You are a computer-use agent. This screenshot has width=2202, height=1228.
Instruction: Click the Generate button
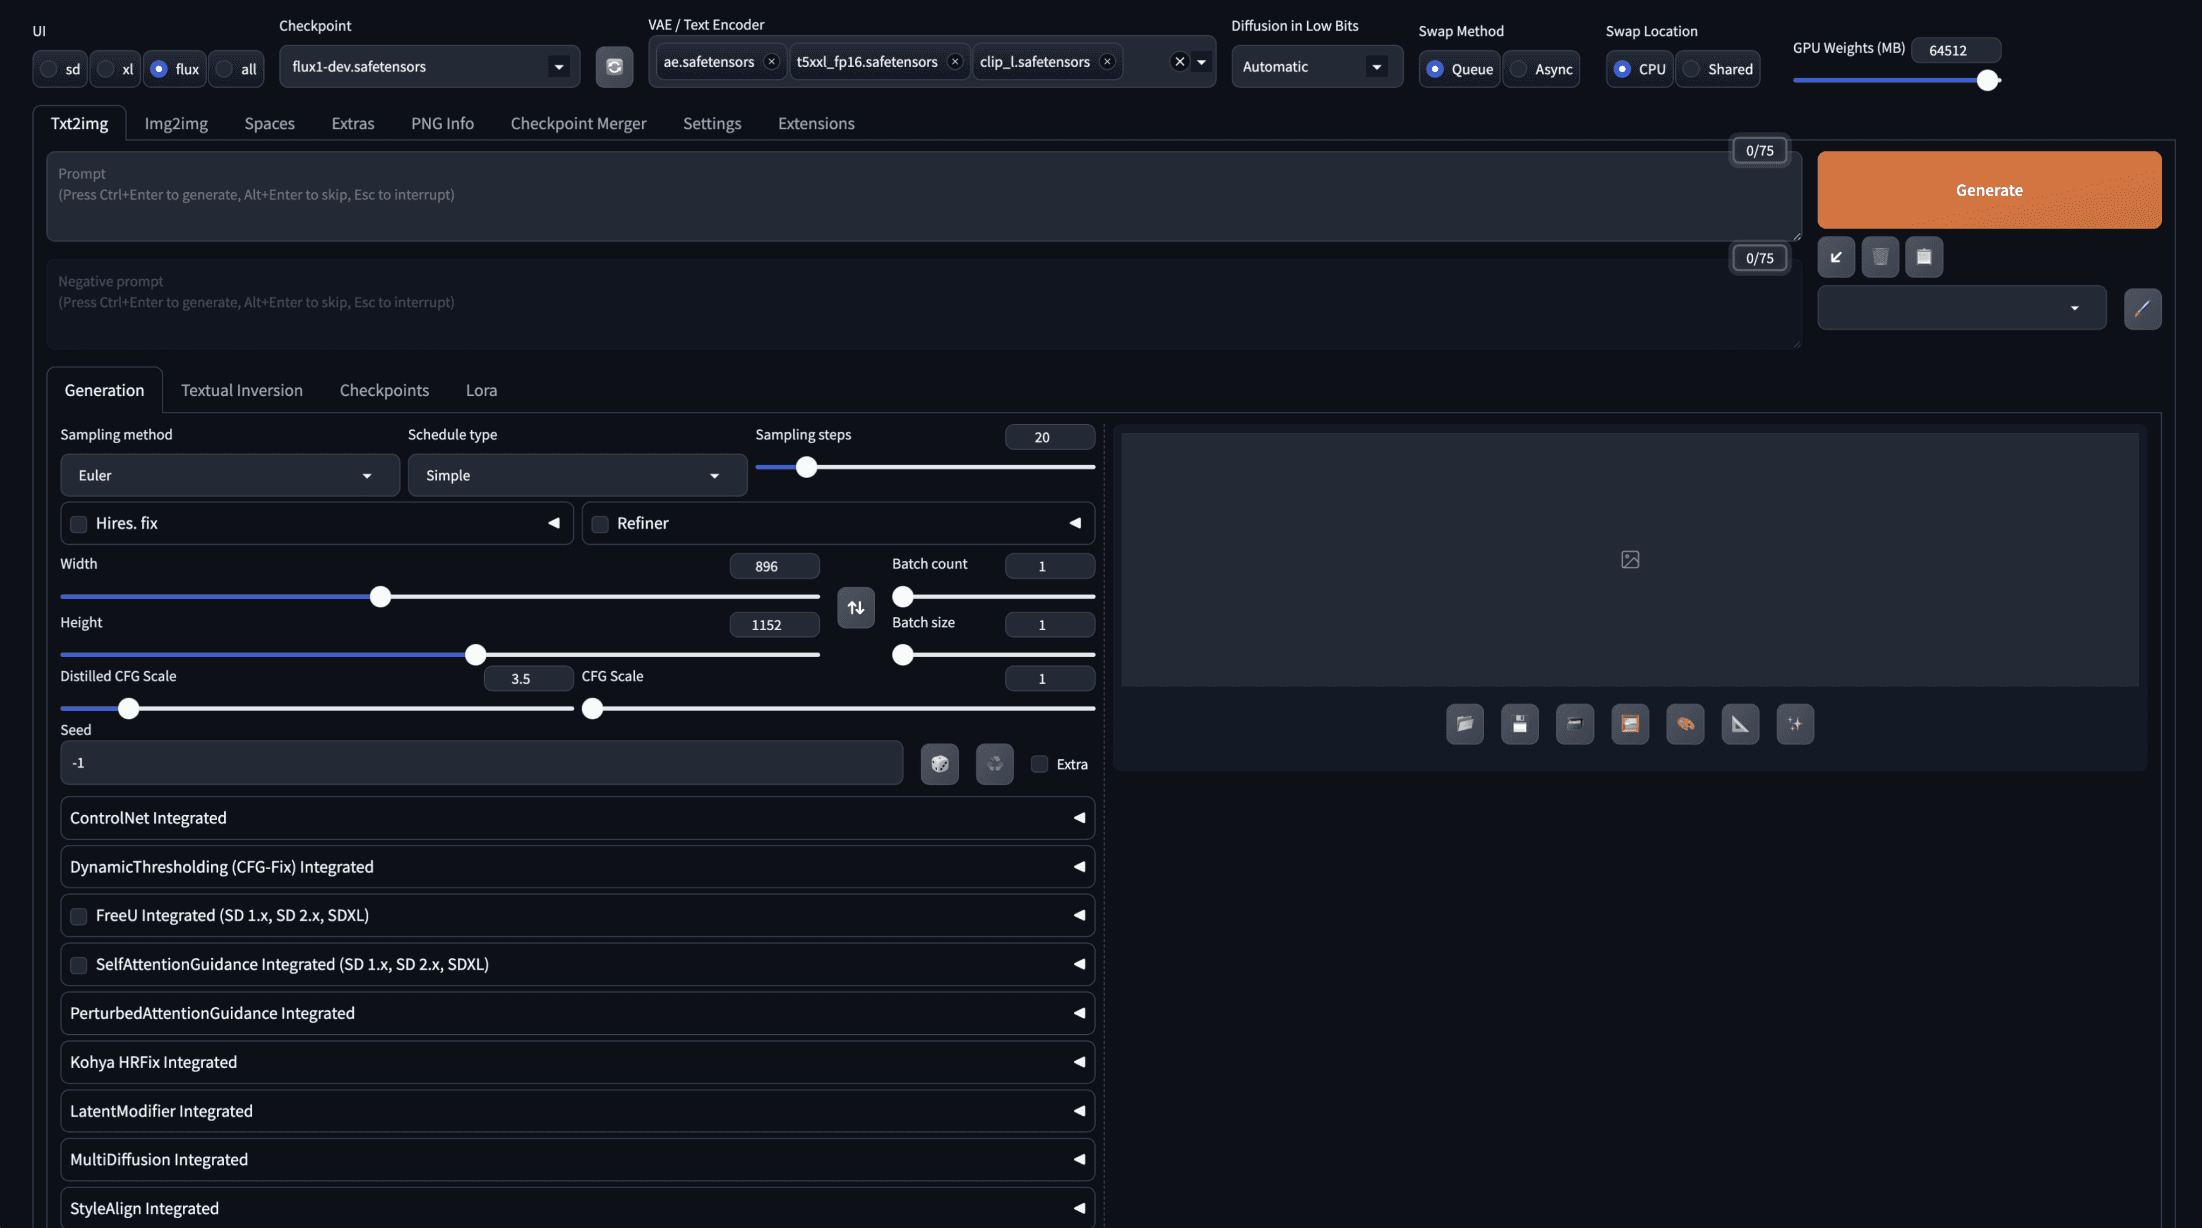pyautogui.click(x=1989, y=190)
